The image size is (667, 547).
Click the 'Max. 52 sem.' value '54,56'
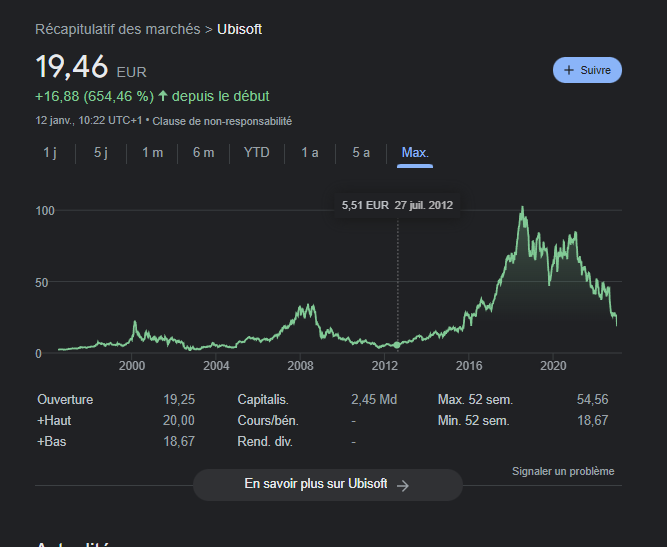593,399
